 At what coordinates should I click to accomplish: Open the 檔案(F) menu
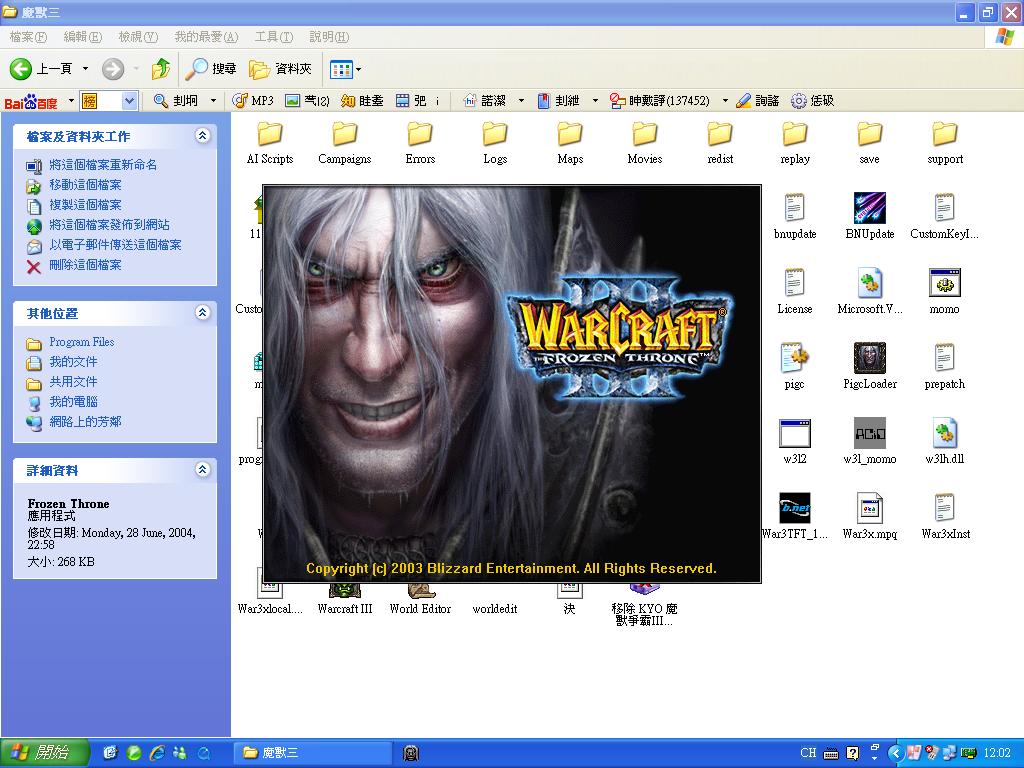coord(28,37)
